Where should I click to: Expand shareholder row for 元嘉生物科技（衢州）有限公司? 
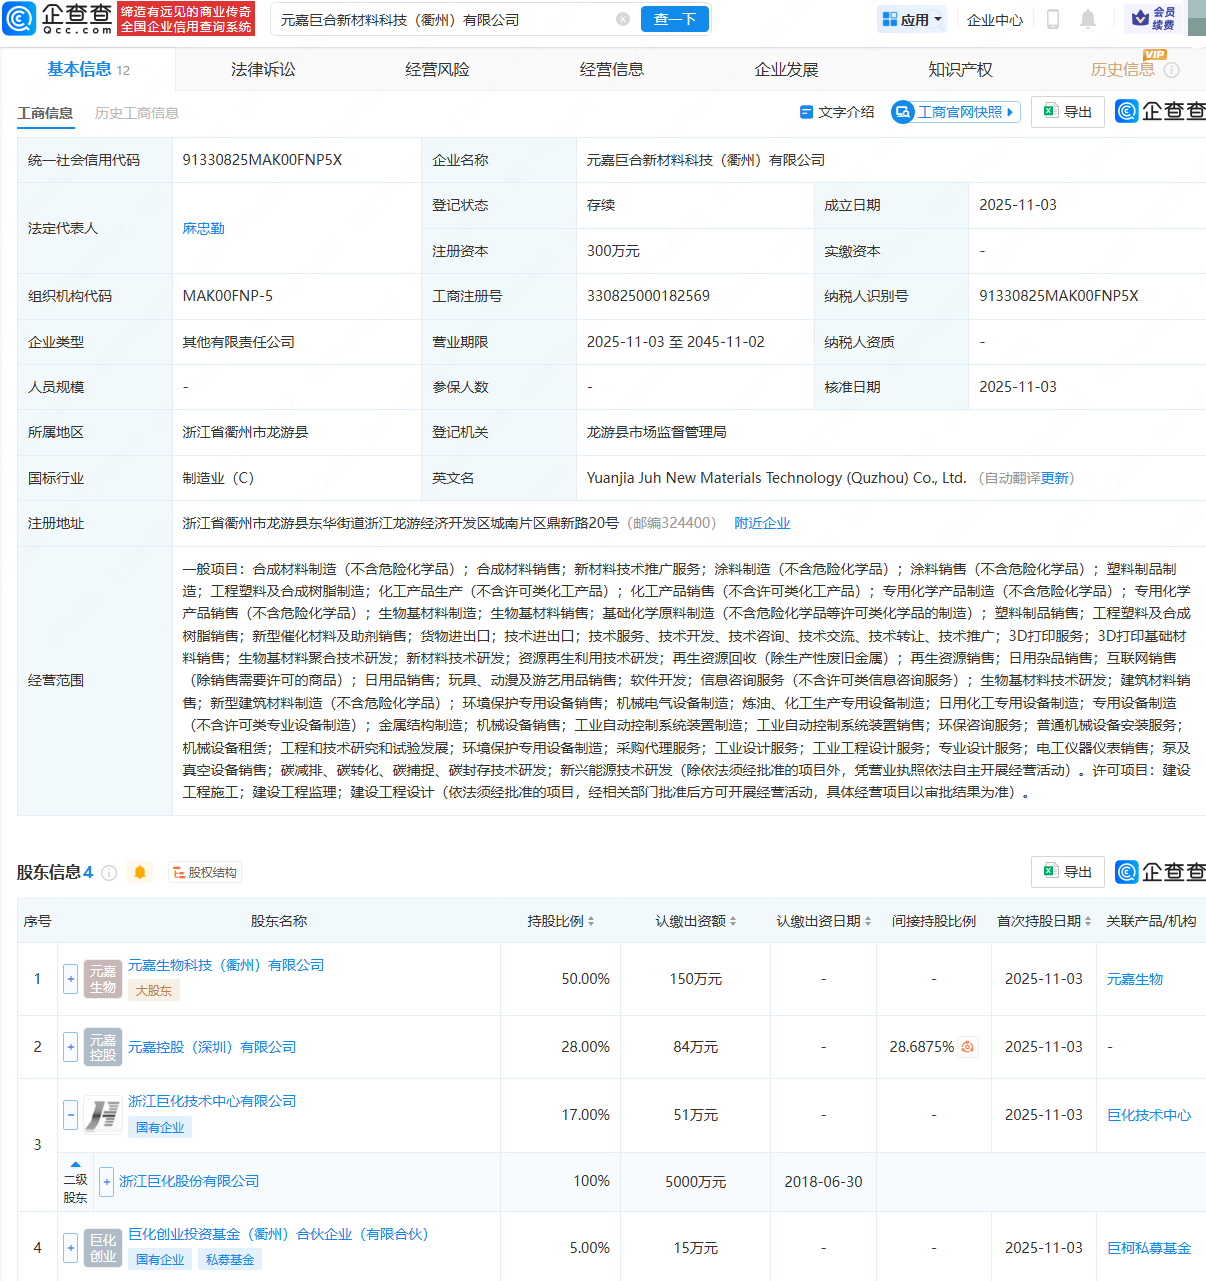point(70,979)
